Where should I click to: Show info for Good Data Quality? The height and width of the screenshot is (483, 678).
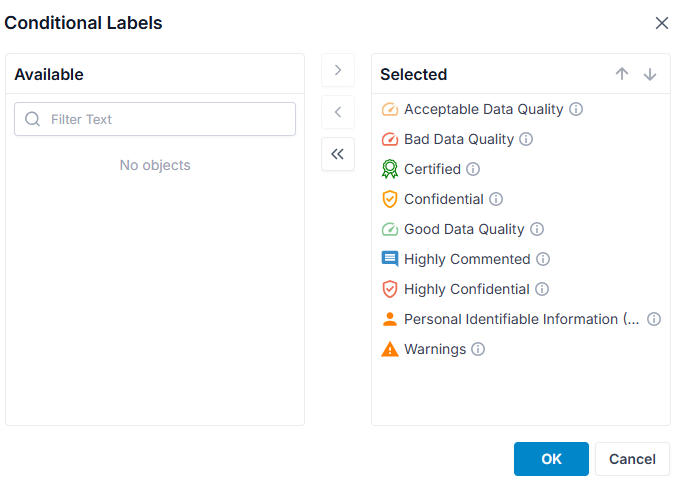click(x=537, y=229)
